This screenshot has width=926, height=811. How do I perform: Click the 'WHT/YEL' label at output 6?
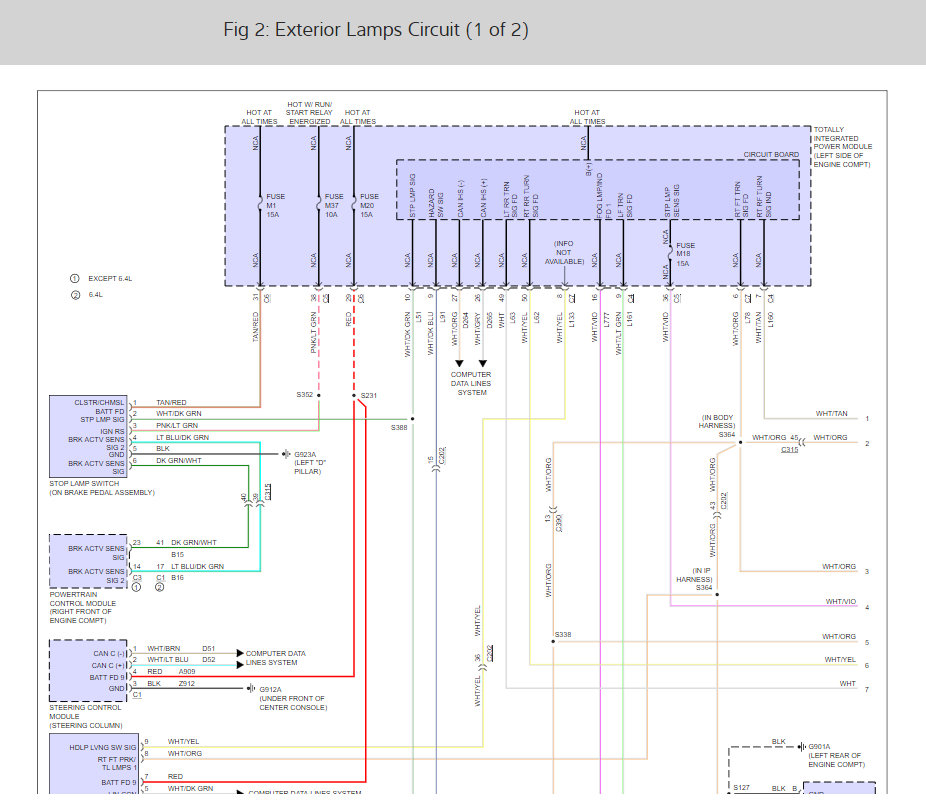pyautogui.click(x=840, y=659)
